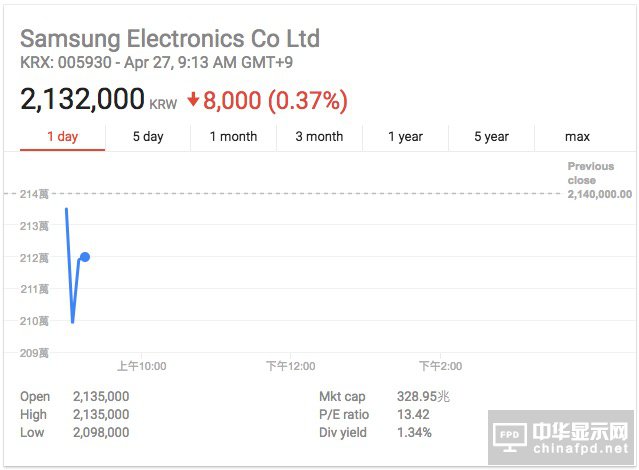
Task: Click the Open price 2,135,000
Action: tap(101, 397)
